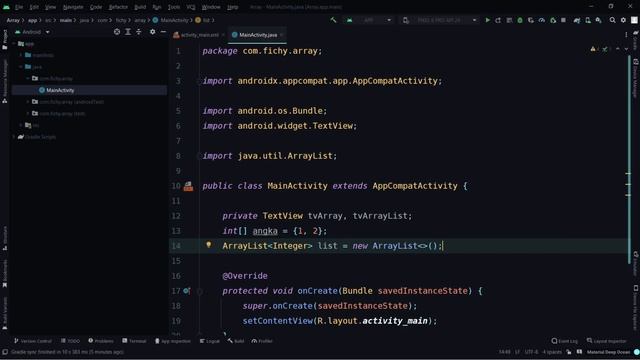640x360 pixels.
Task: Toggle the Bookmarks side tab
Action: pos(4,273)
